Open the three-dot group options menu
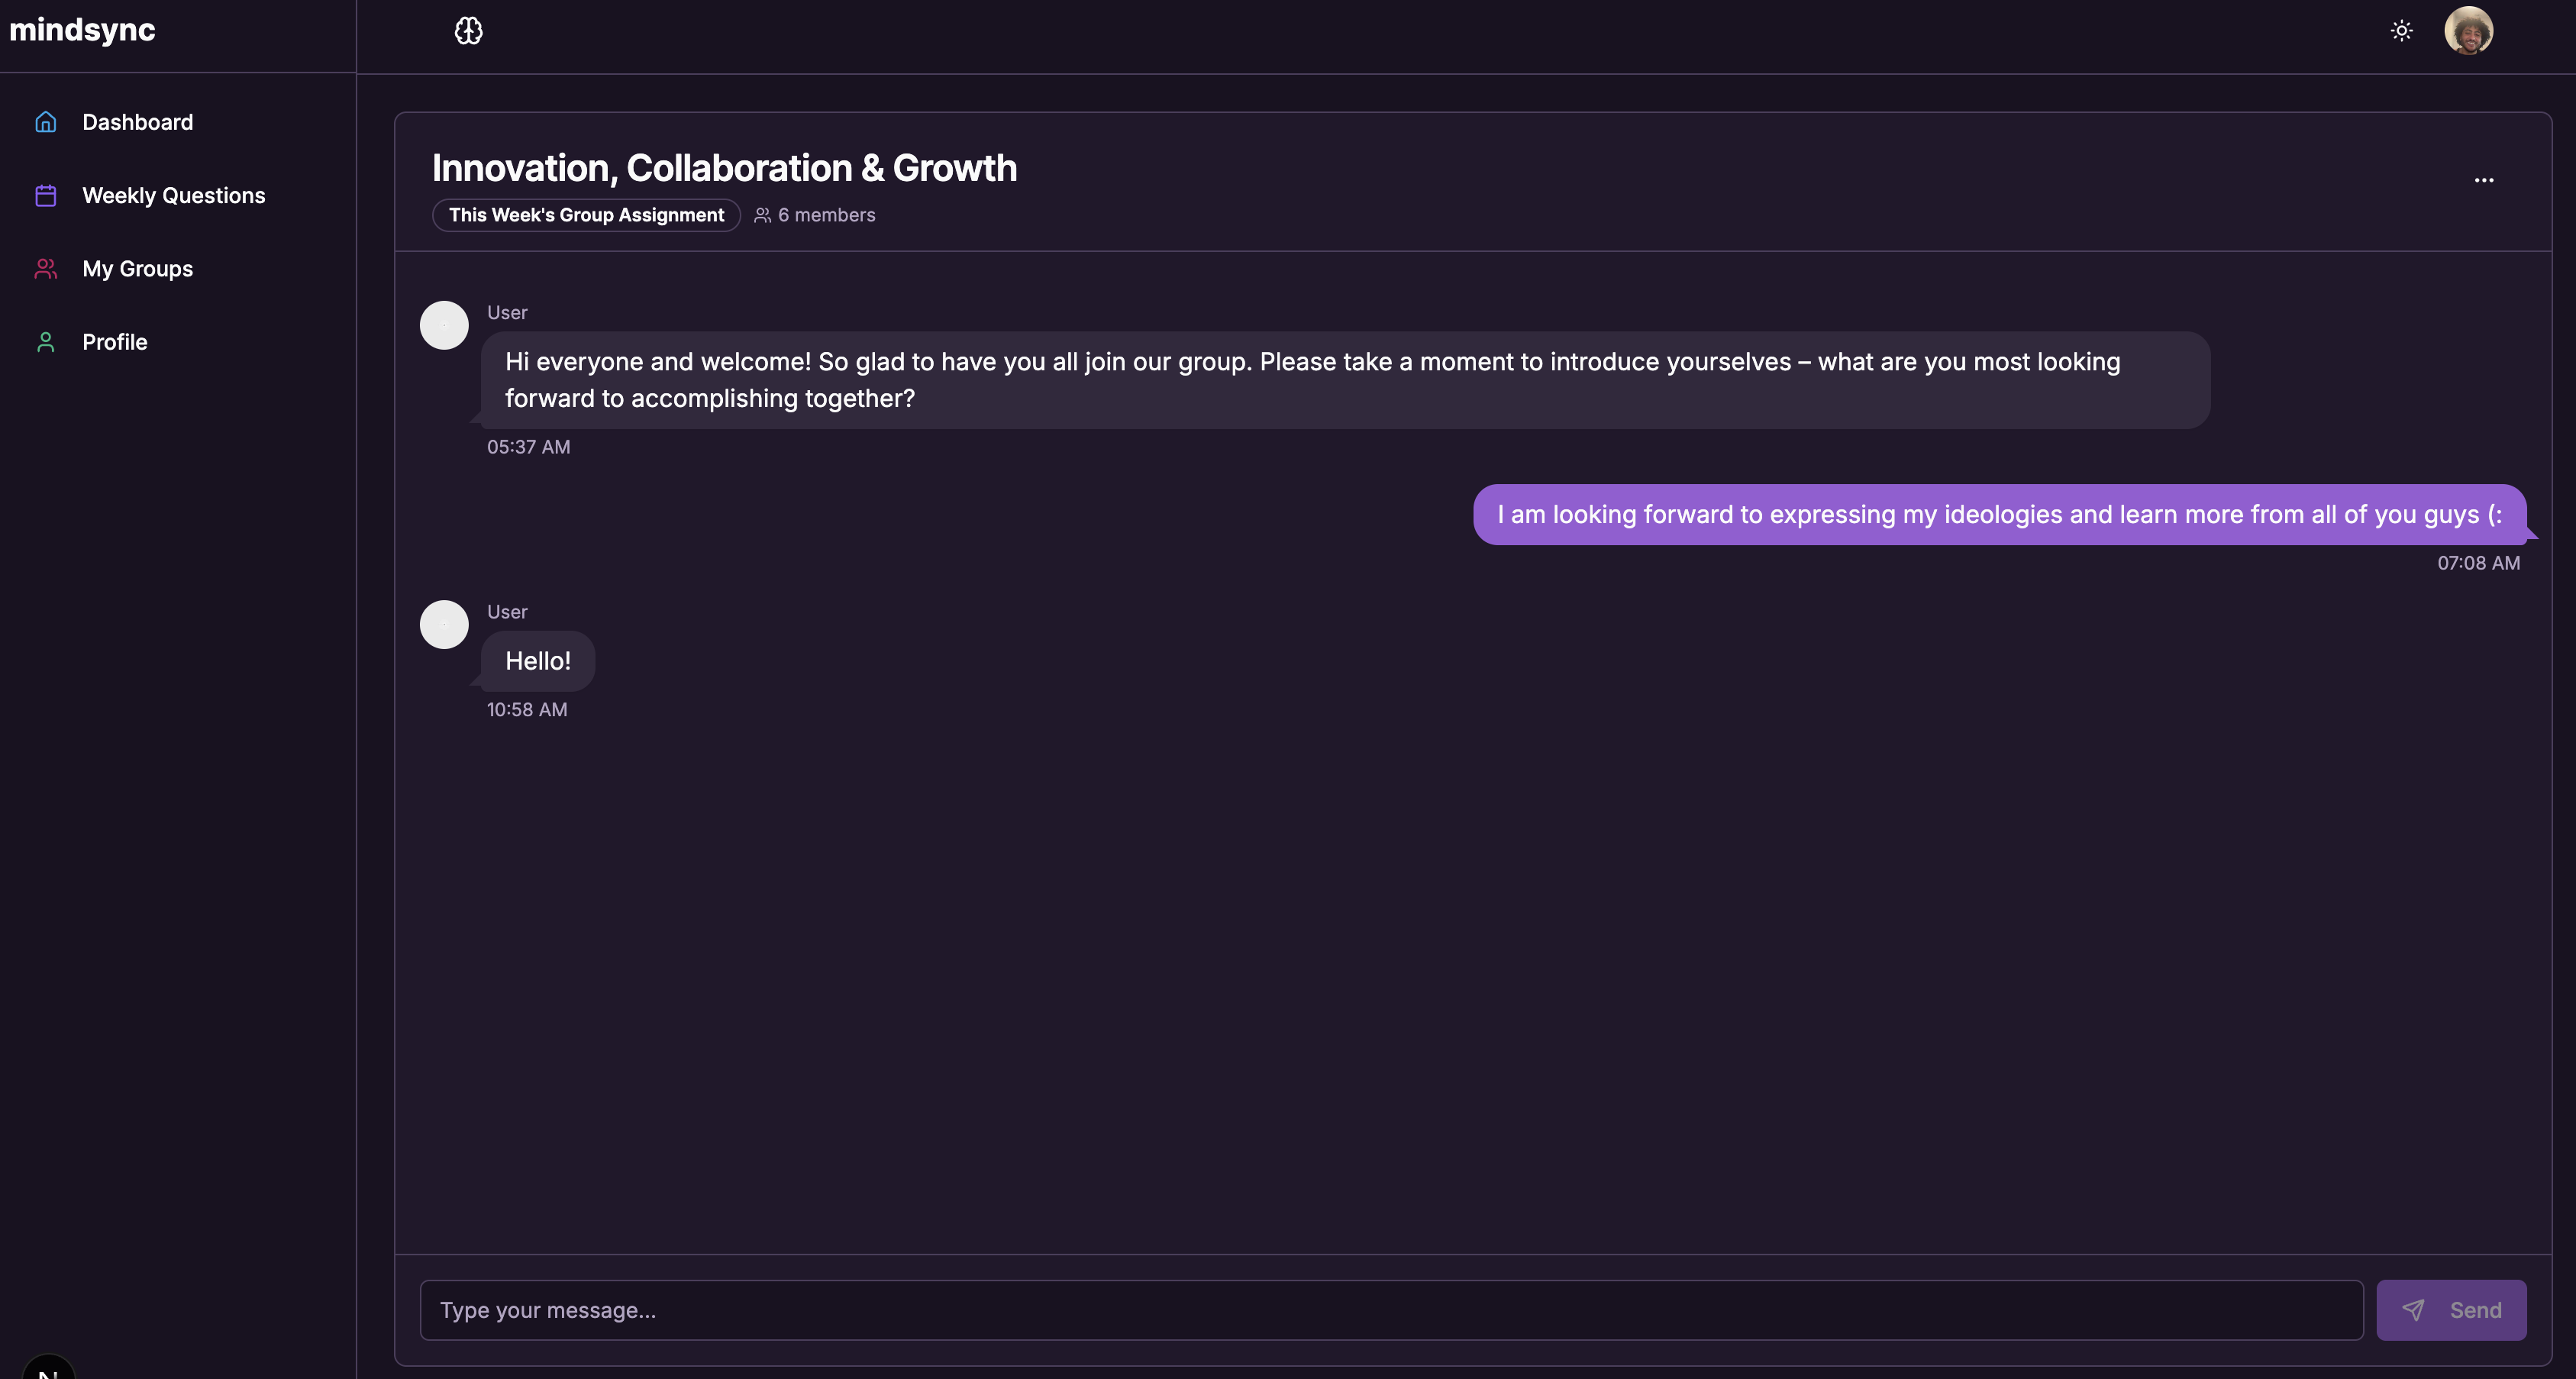Image resolution: width=2576 pixels, height=1379 pixels. click(2483, 180)
